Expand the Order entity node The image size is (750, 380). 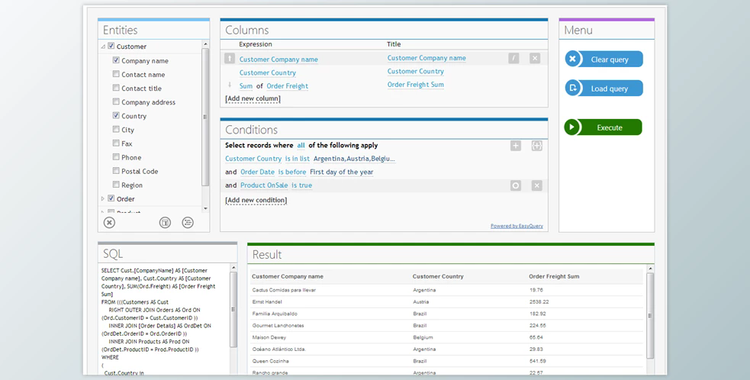point(103,199)
